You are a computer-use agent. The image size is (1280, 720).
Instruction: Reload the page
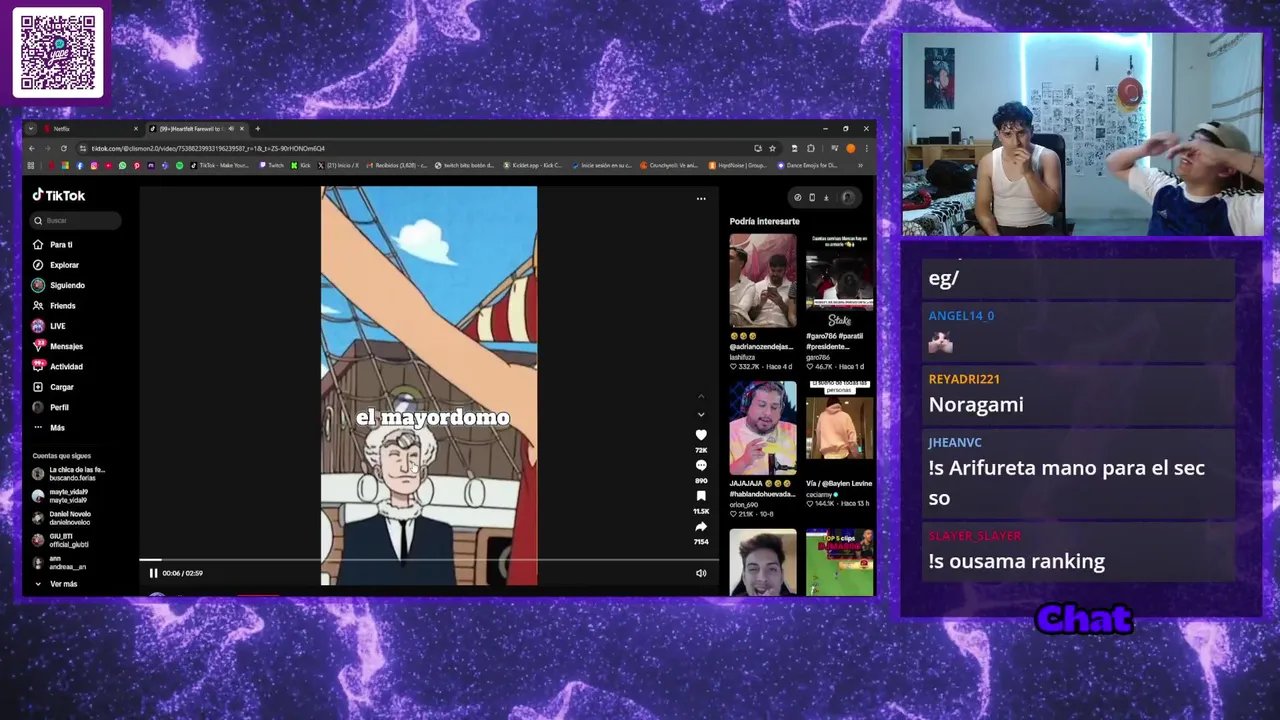click(x=64, y=148)
